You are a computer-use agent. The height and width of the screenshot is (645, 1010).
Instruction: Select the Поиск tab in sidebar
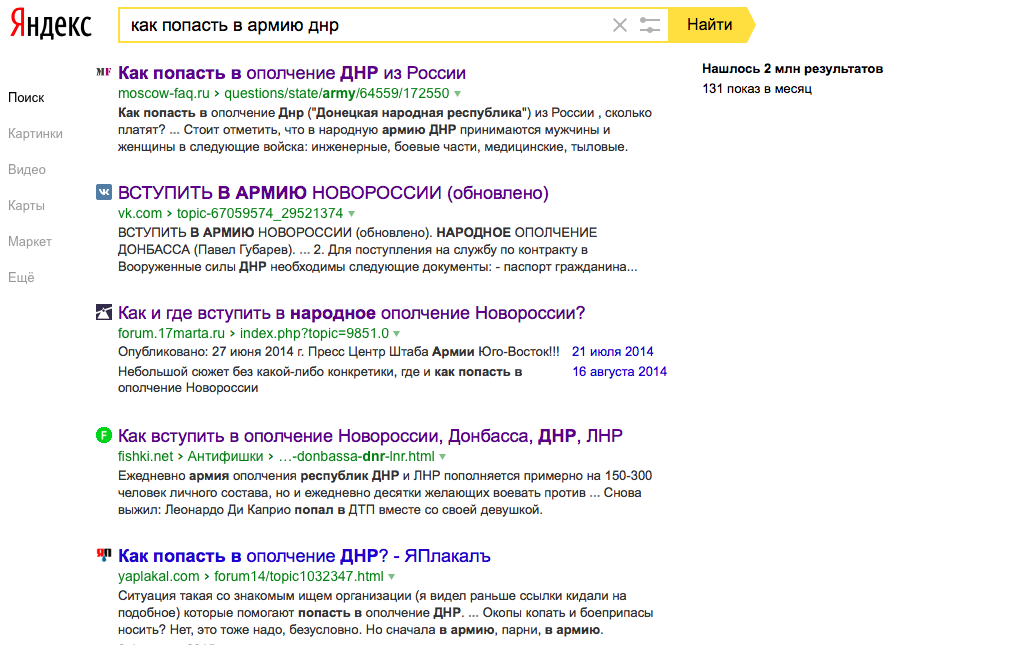(26, 97)
